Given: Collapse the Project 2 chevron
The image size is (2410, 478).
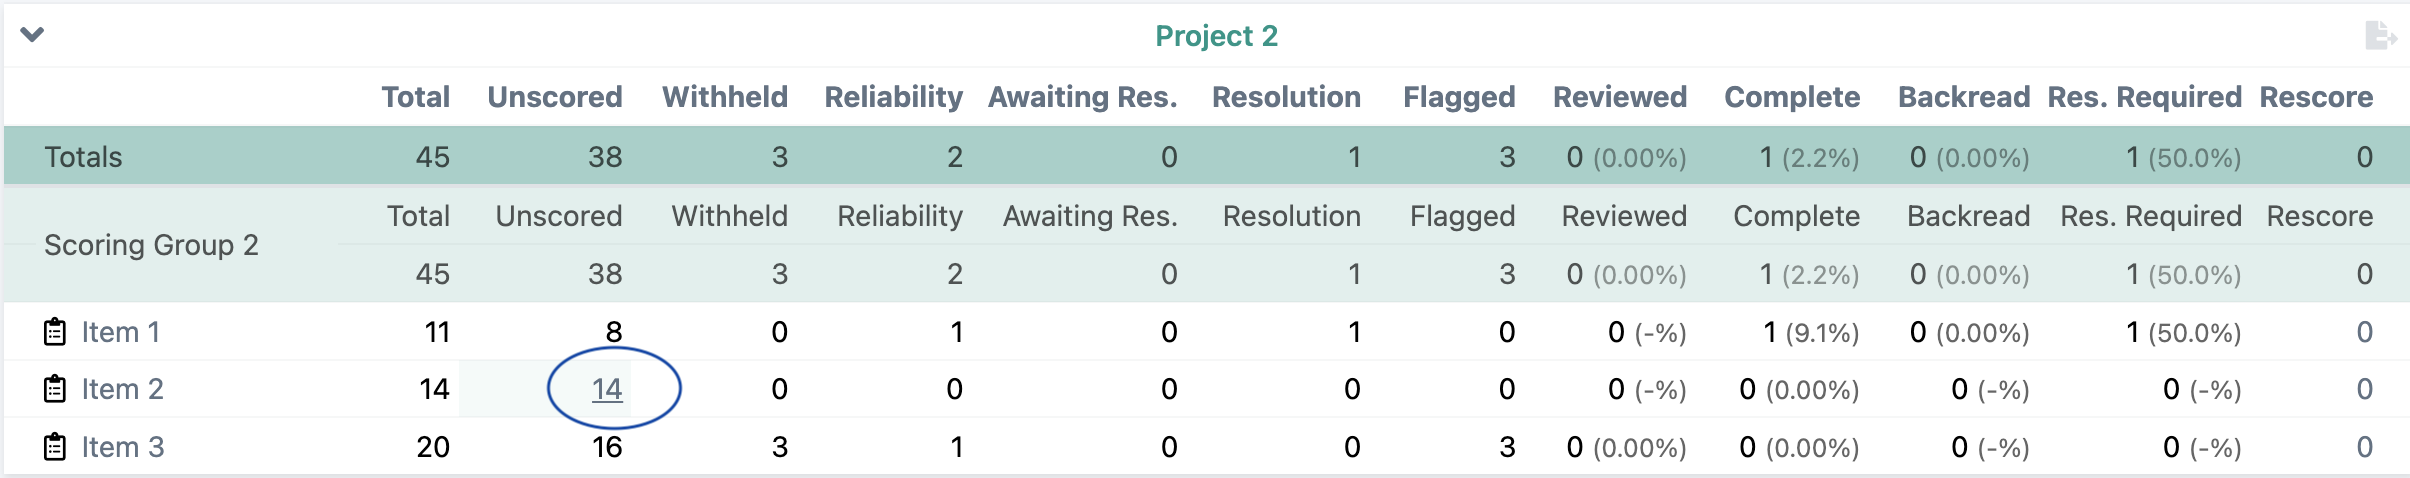Looking at the screenshot, I should coord(32,35).
